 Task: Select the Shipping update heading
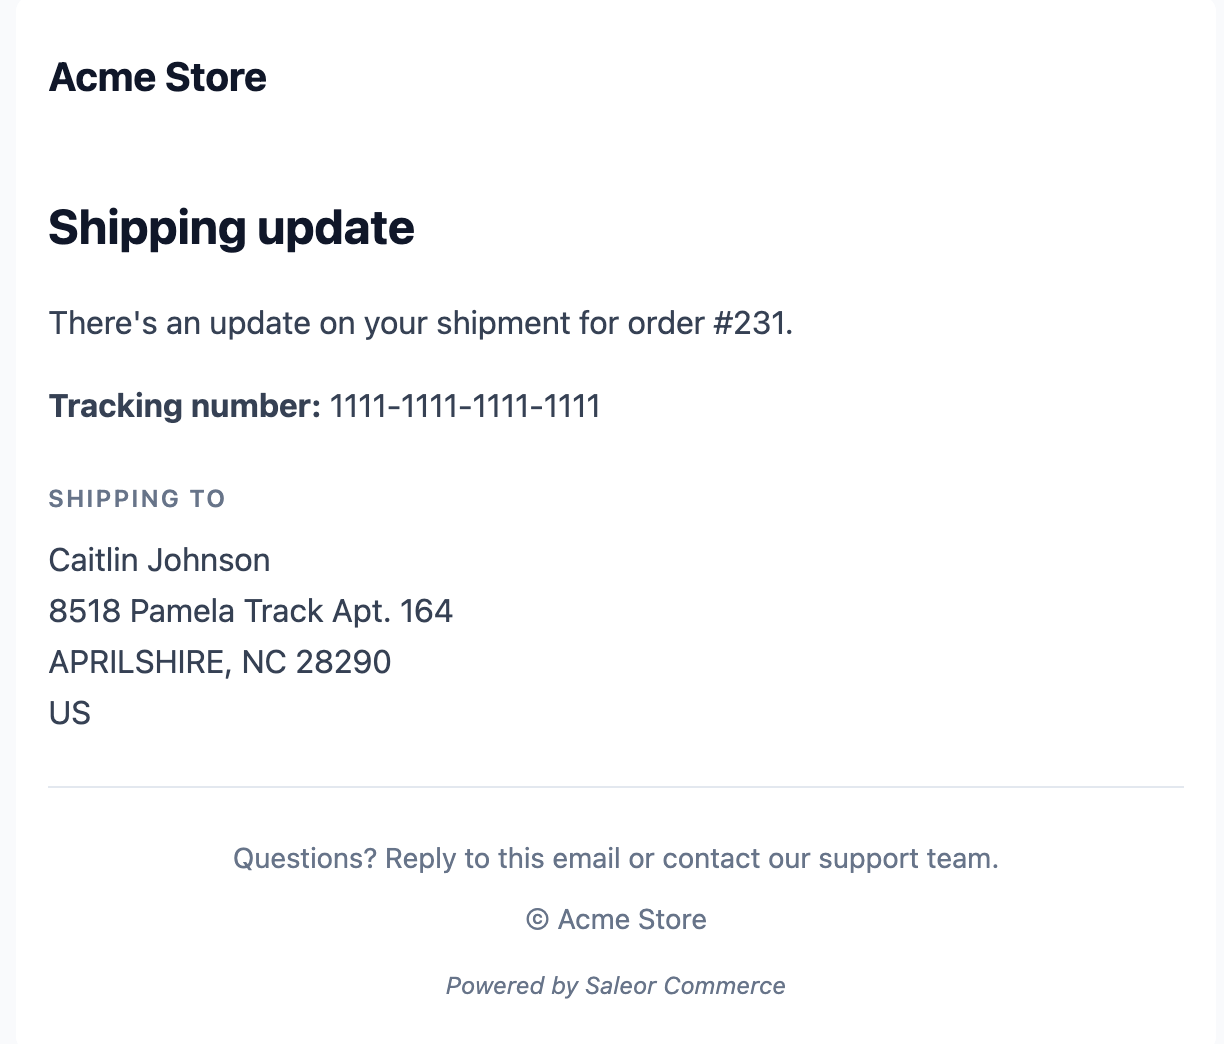point(231,228)
